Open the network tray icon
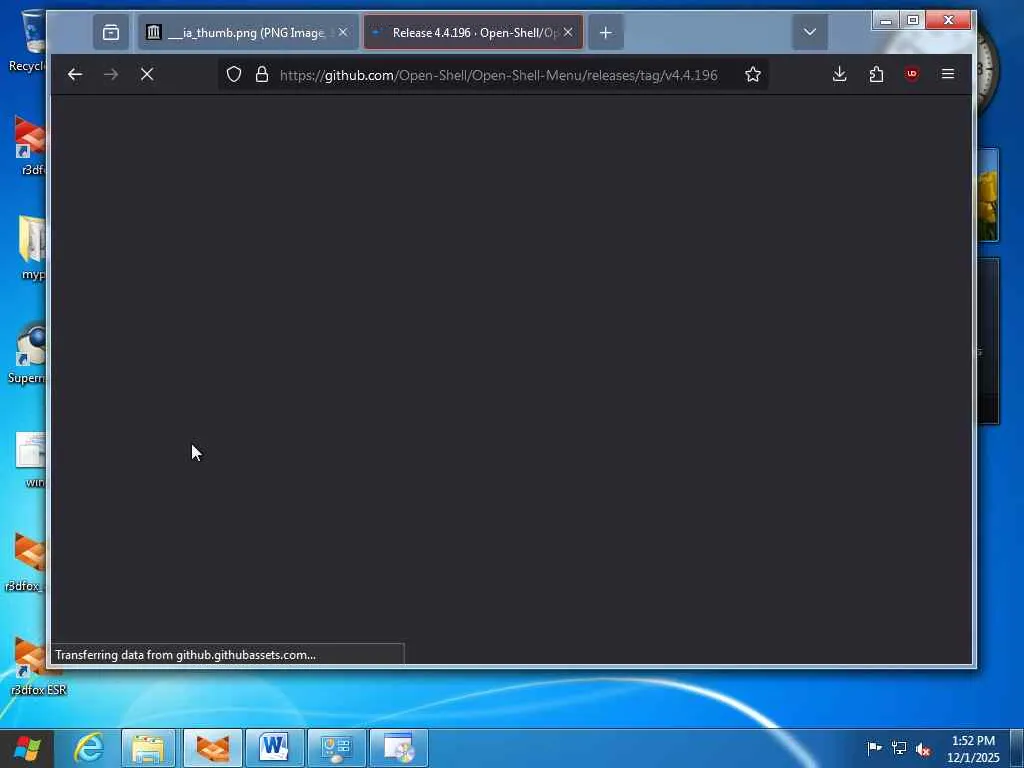The image size is (1024, 768). (899, 748)
